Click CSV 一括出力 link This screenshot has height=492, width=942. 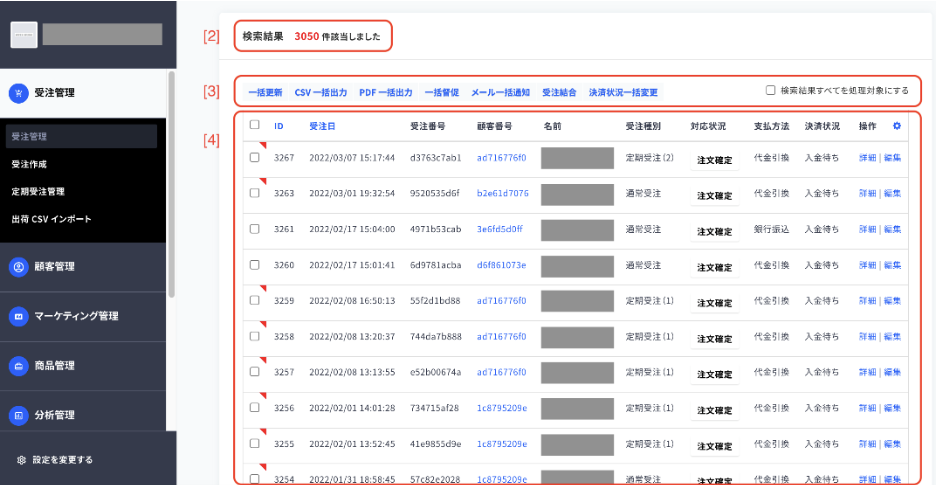[321, 93]
